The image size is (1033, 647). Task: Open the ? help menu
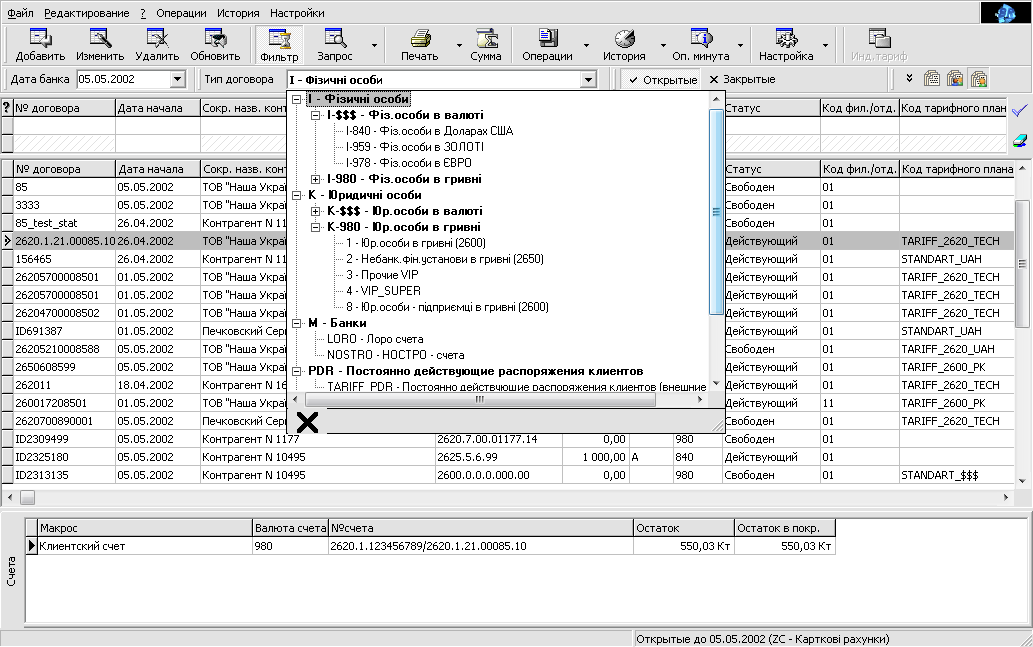[143, 13]
